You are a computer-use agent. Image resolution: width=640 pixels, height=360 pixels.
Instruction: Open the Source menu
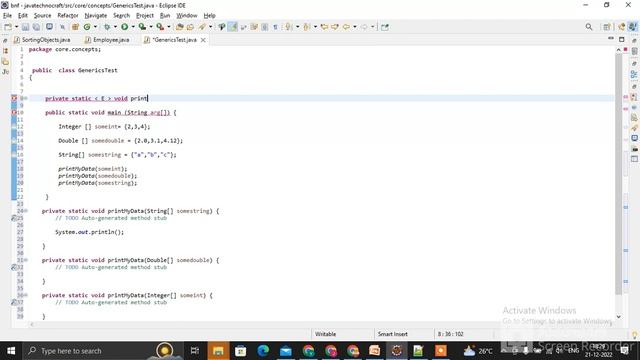click(x=42, y=16)
